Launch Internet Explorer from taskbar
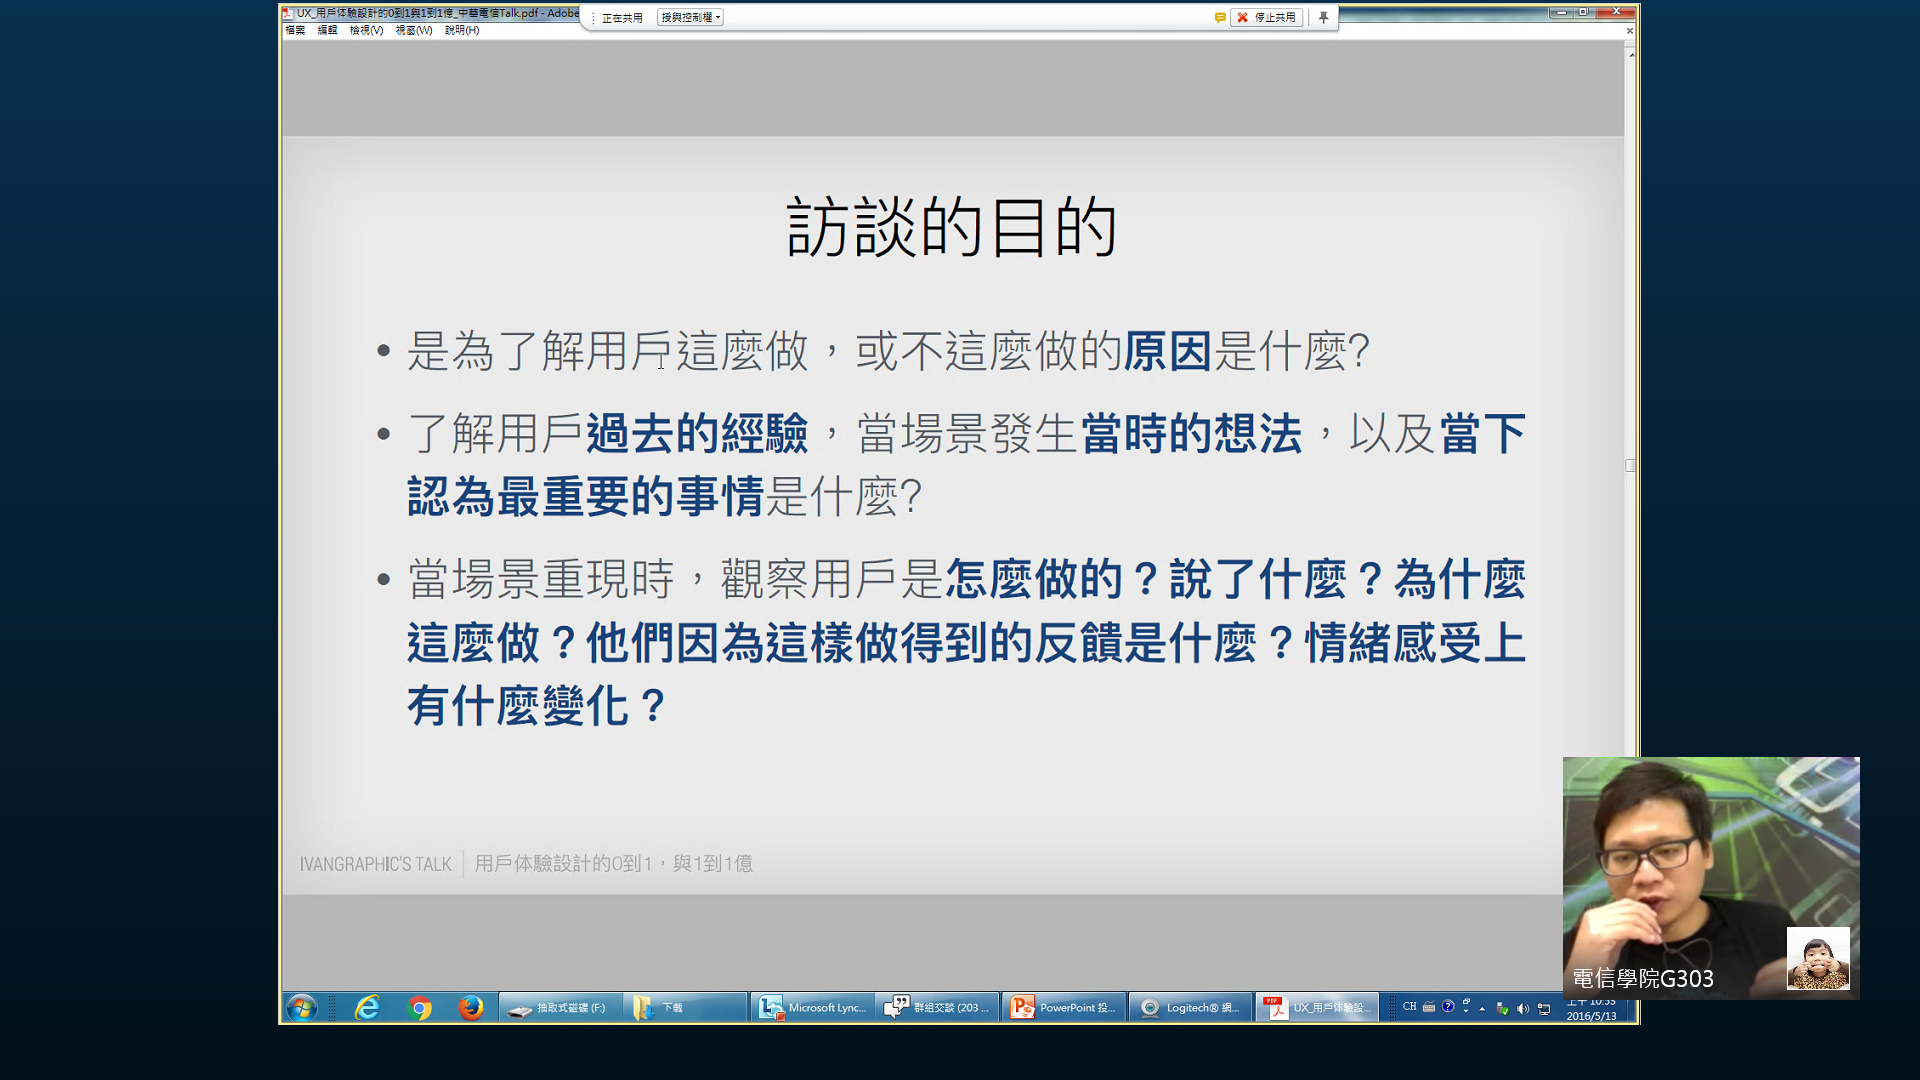1920x1080 pixels. tap(368, 1007)
